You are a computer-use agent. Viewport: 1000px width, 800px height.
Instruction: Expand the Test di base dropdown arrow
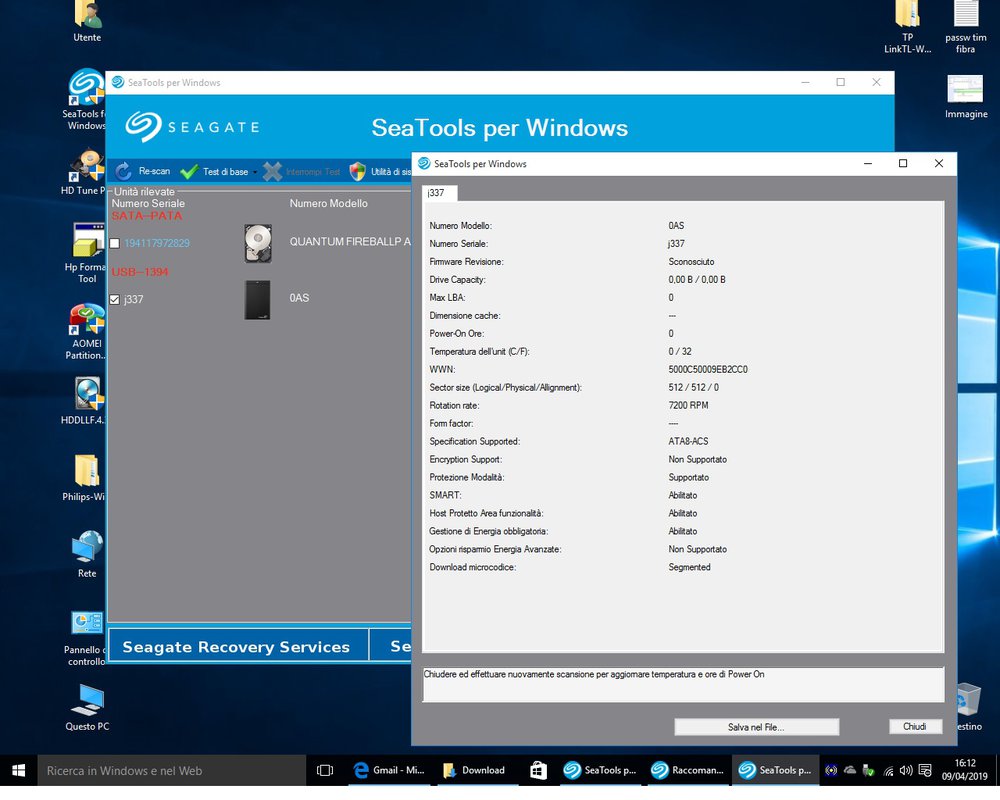click(255, 173)
